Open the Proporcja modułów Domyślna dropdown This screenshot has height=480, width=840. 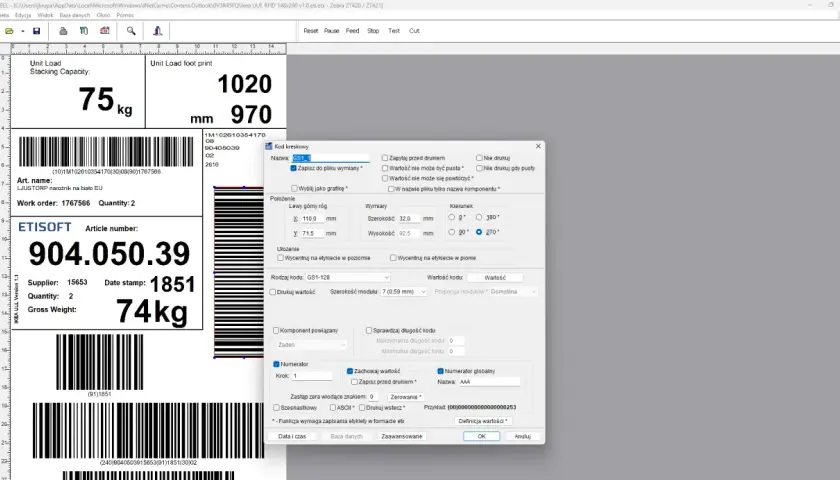513,292
